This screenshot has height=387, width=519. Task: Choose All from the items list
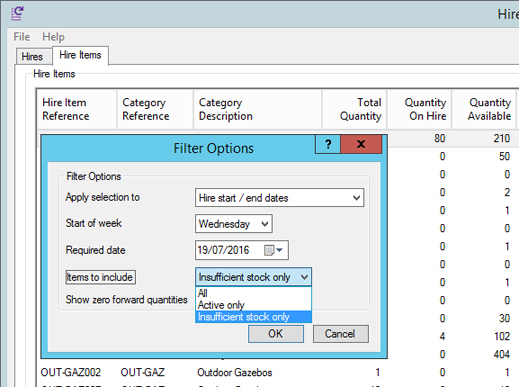pos(253,293)
